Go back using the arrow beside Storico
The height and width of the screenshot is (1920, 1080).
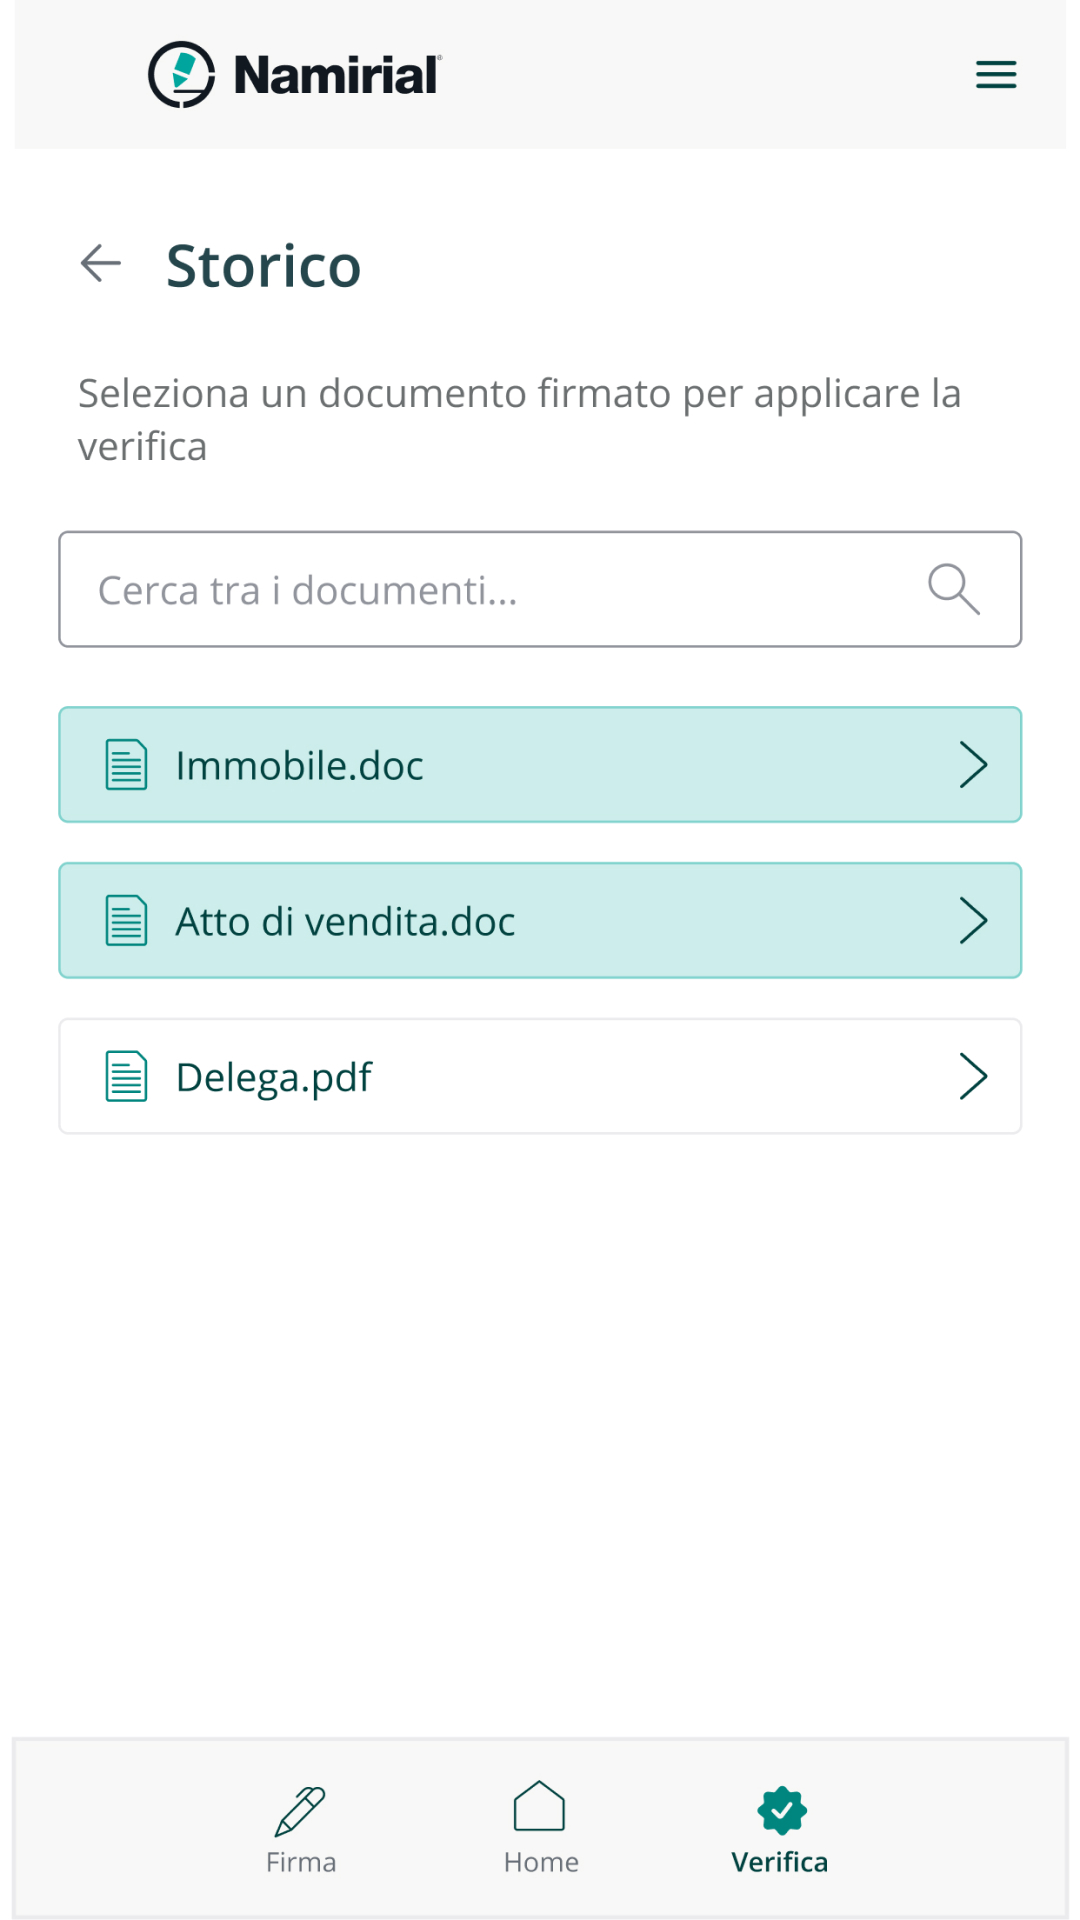click(101, 264)
